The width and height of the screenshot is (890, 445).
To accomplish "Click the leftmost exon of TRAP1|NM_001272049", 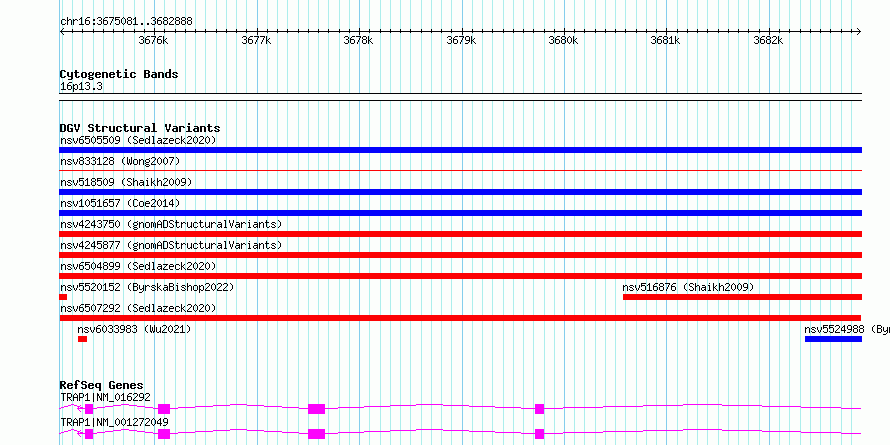I will (89, 434).
